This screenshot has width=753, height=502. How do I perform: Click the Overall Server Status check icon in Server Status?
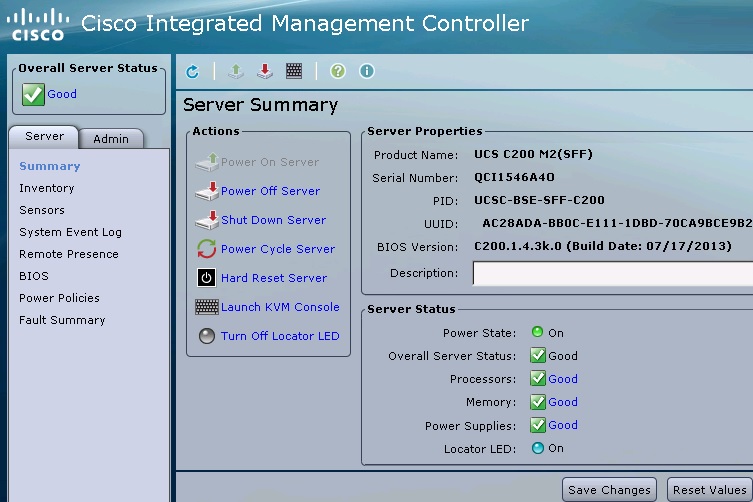point(538,355)
